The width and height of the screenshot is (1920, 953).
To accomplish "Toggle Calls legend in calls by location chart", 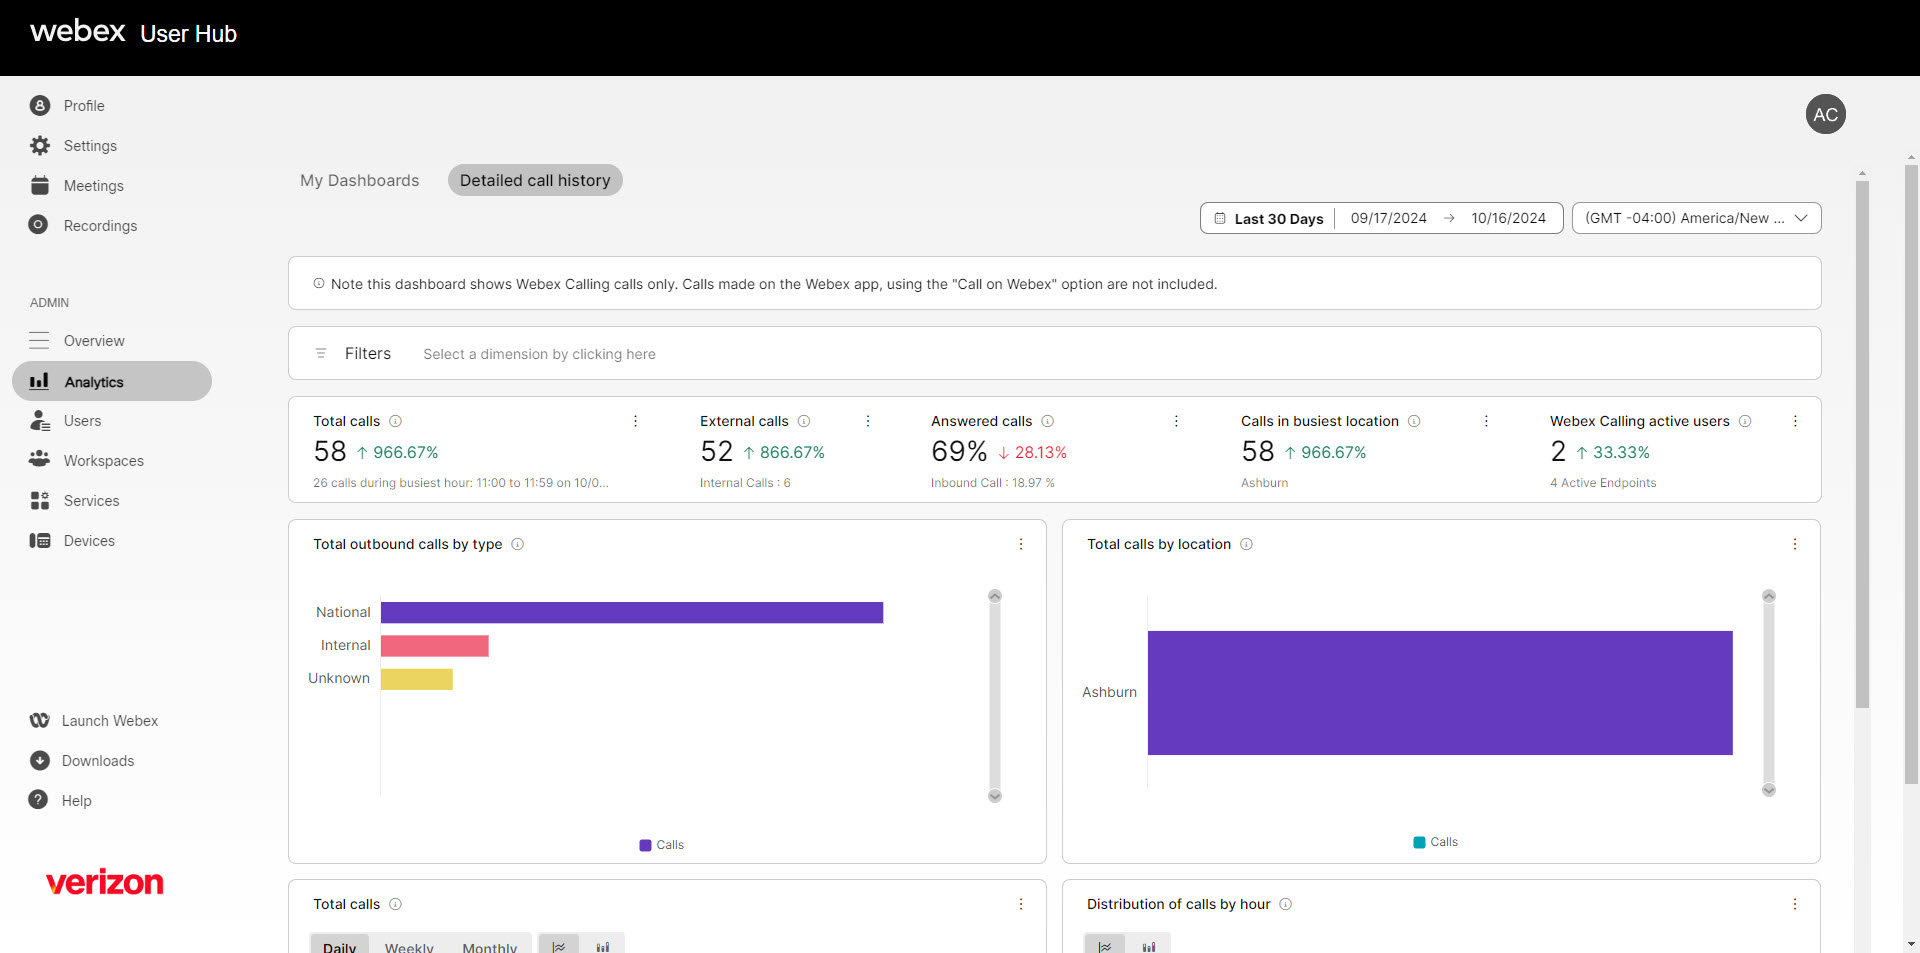I will click(x=1436, y=842).
